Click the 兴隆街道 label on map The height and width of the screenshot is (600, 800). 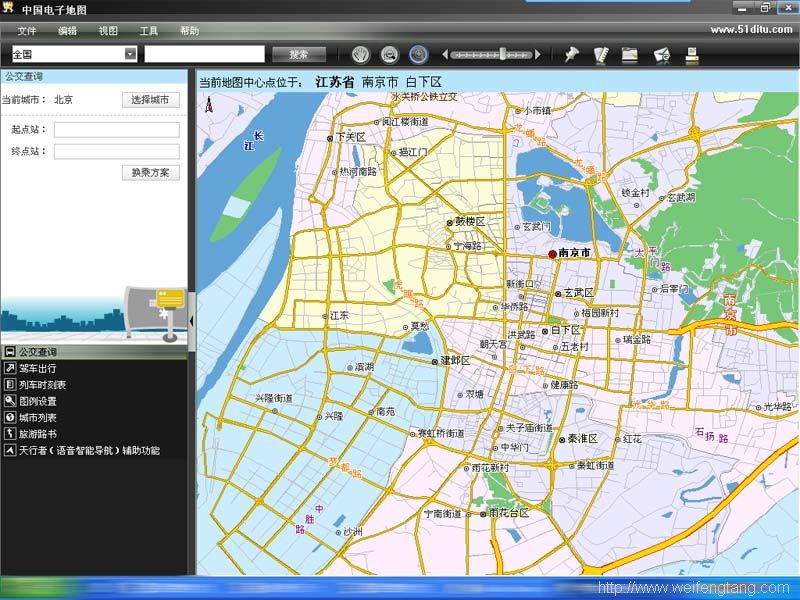coord(274,398)
